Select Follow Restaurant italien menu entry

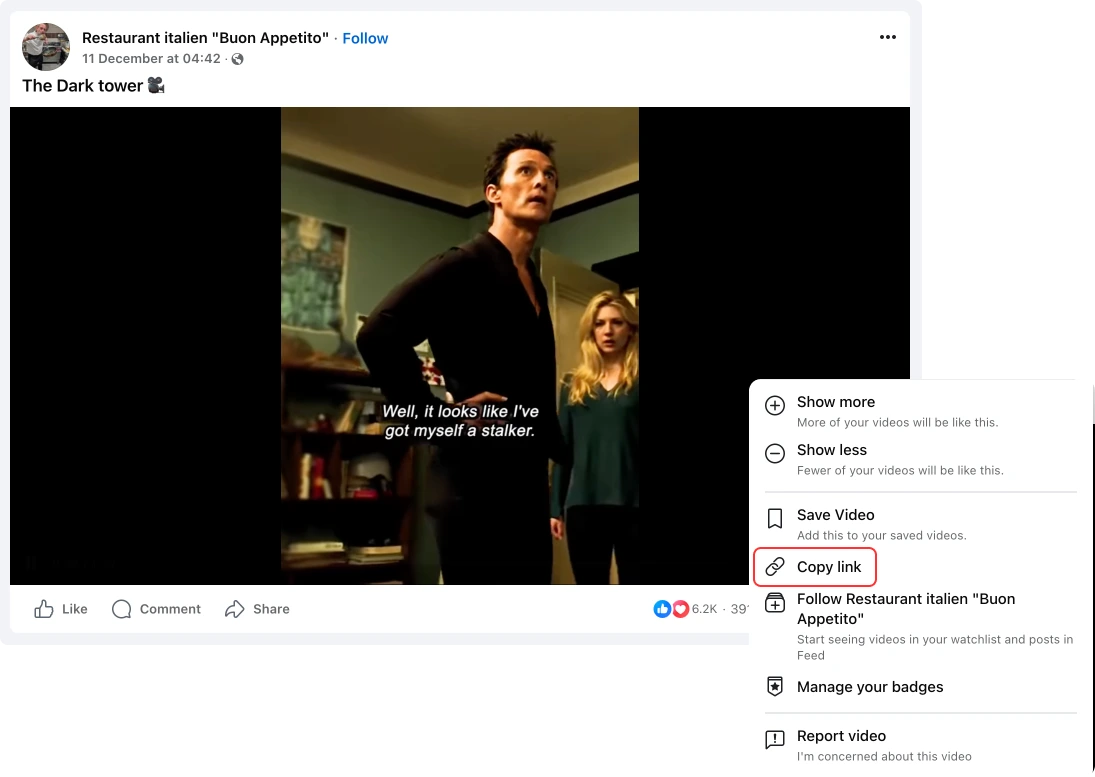click(x=920, y=626)
